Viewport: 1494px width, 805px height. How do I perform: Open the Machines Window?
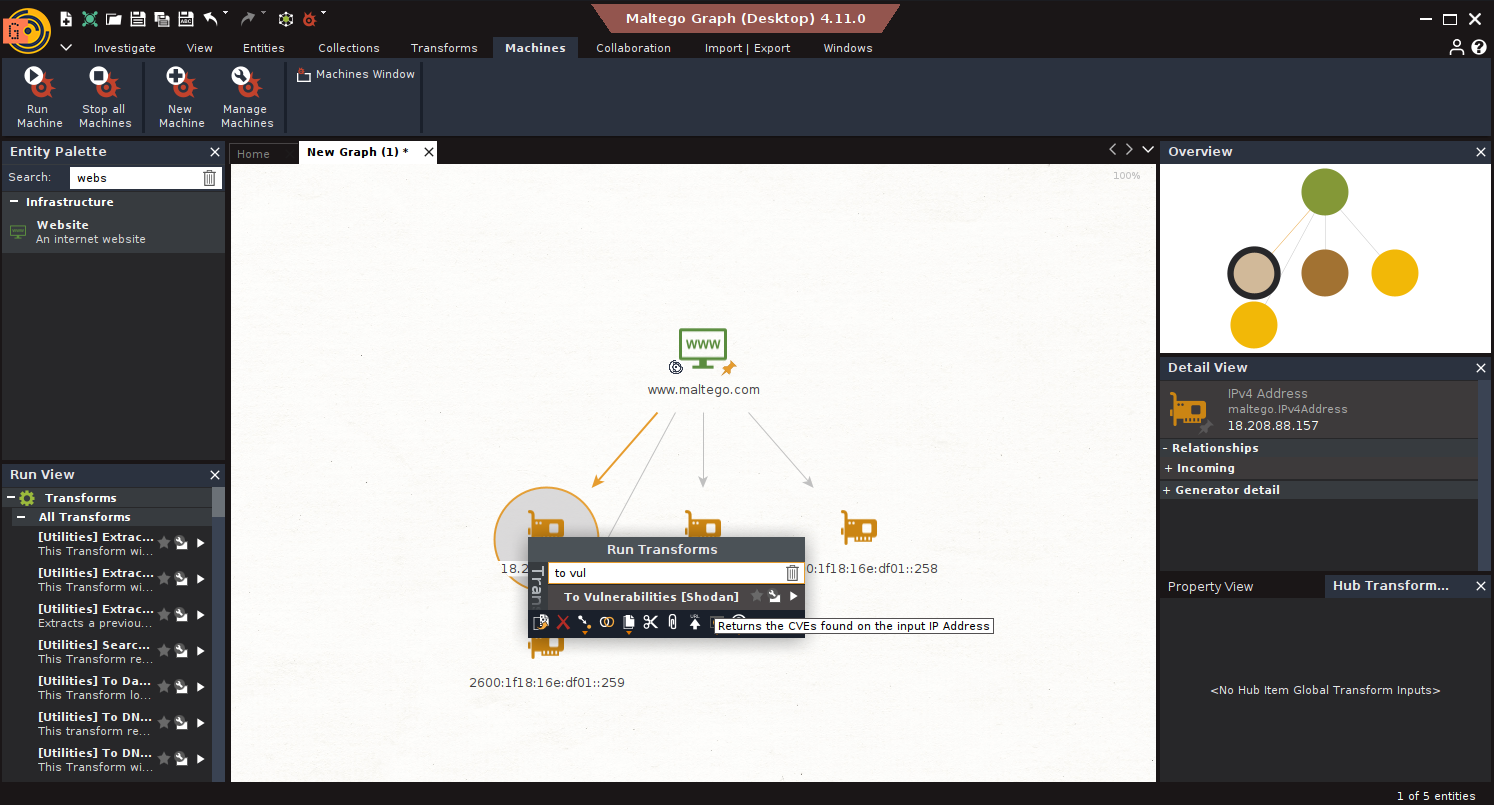pos(356,74)
